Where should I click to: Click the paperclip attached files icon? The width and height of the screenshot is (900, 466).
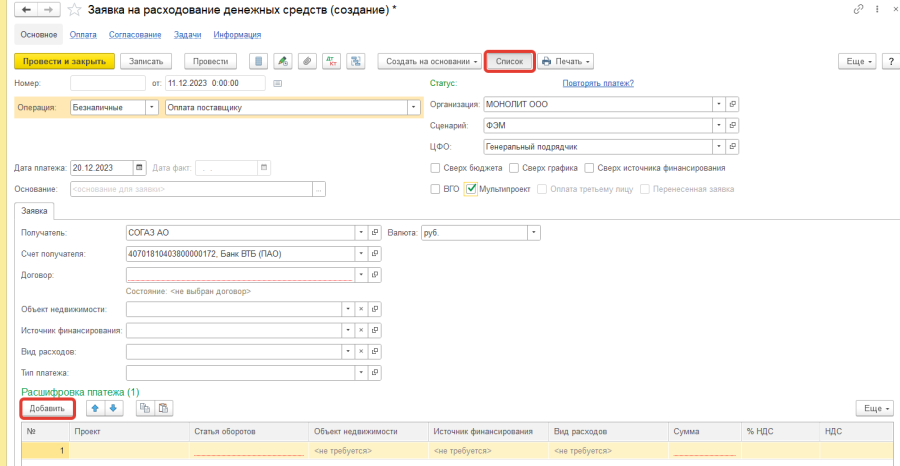[308, 61]
